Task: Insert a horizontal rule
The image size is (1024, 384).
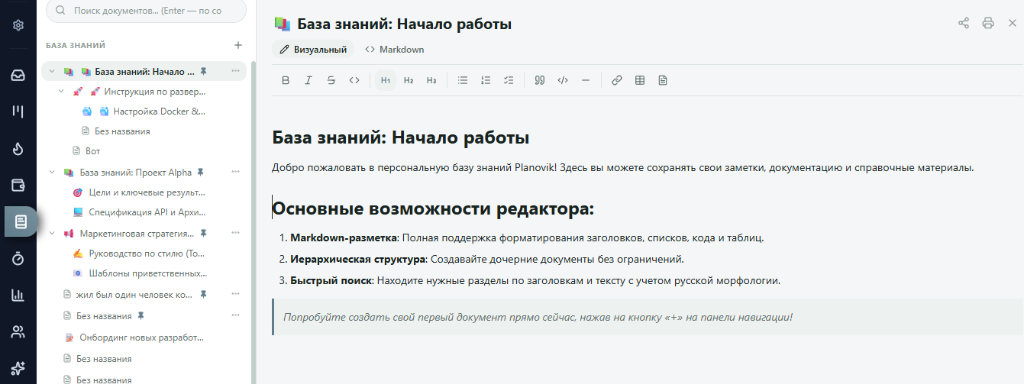Action: tap(585, 80)
